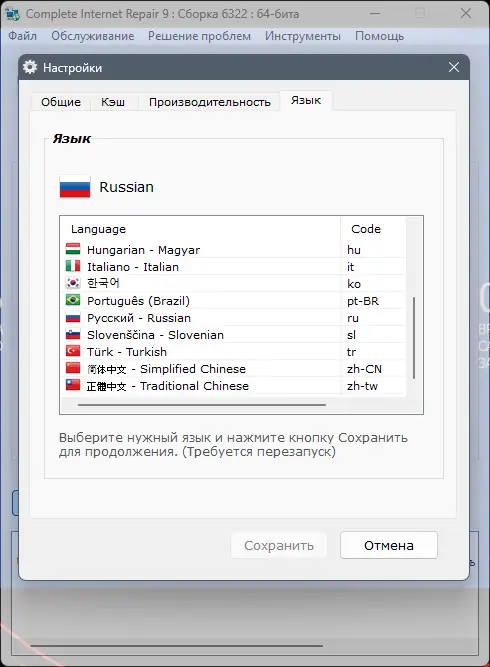
Task: Click the Language column header
Action: pos(200,229)
